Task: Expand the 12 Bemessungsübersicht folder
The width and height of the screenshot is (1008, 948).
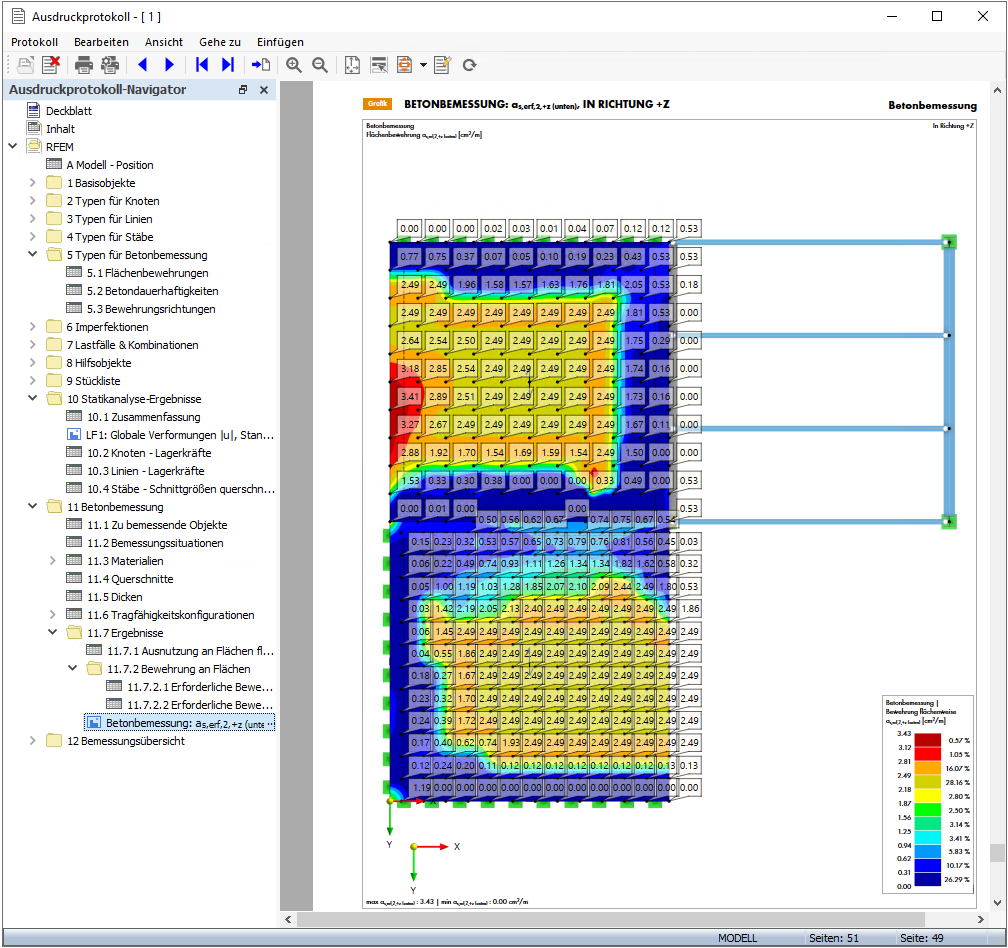Action: 33,741
